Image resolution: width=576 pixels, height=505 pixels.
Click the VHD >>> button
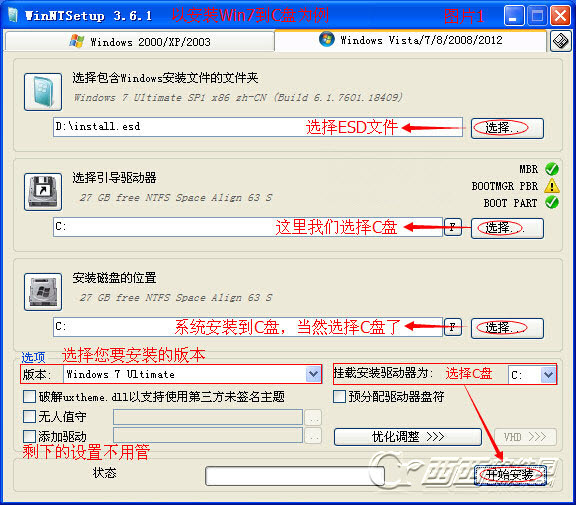[525, 437]
